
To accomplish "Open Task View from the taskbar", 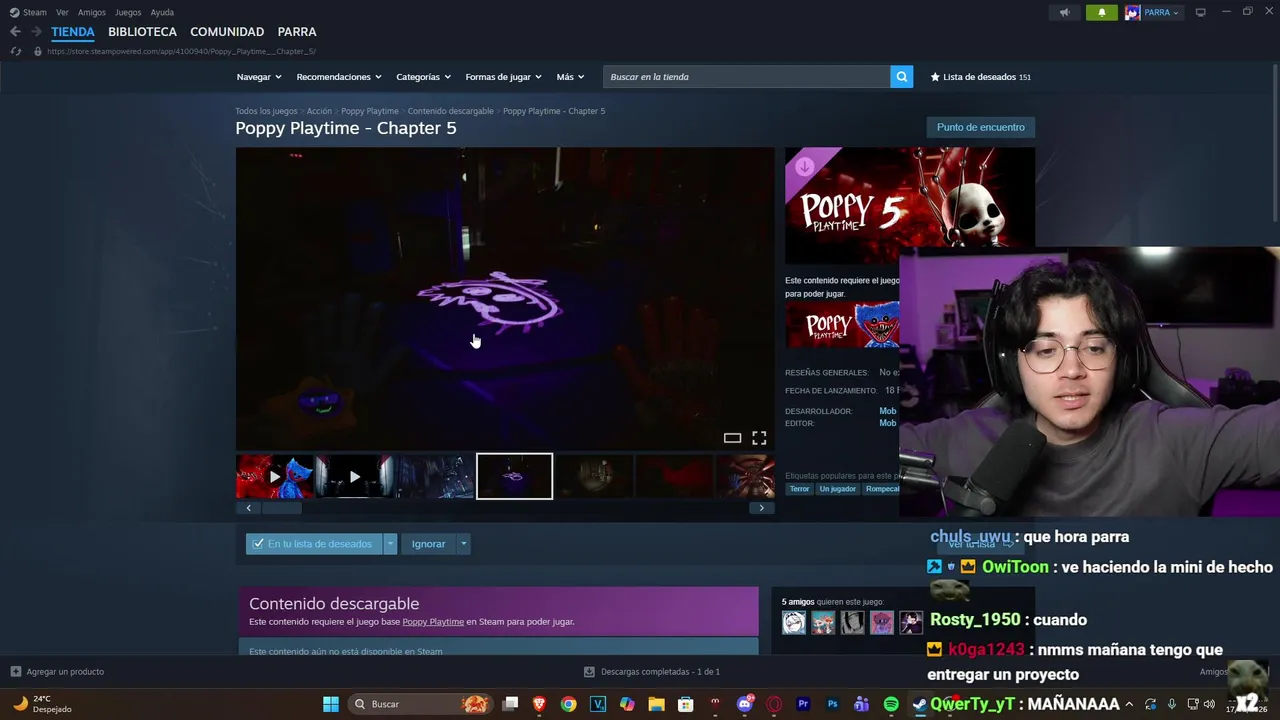I will (x=510, y=704).
